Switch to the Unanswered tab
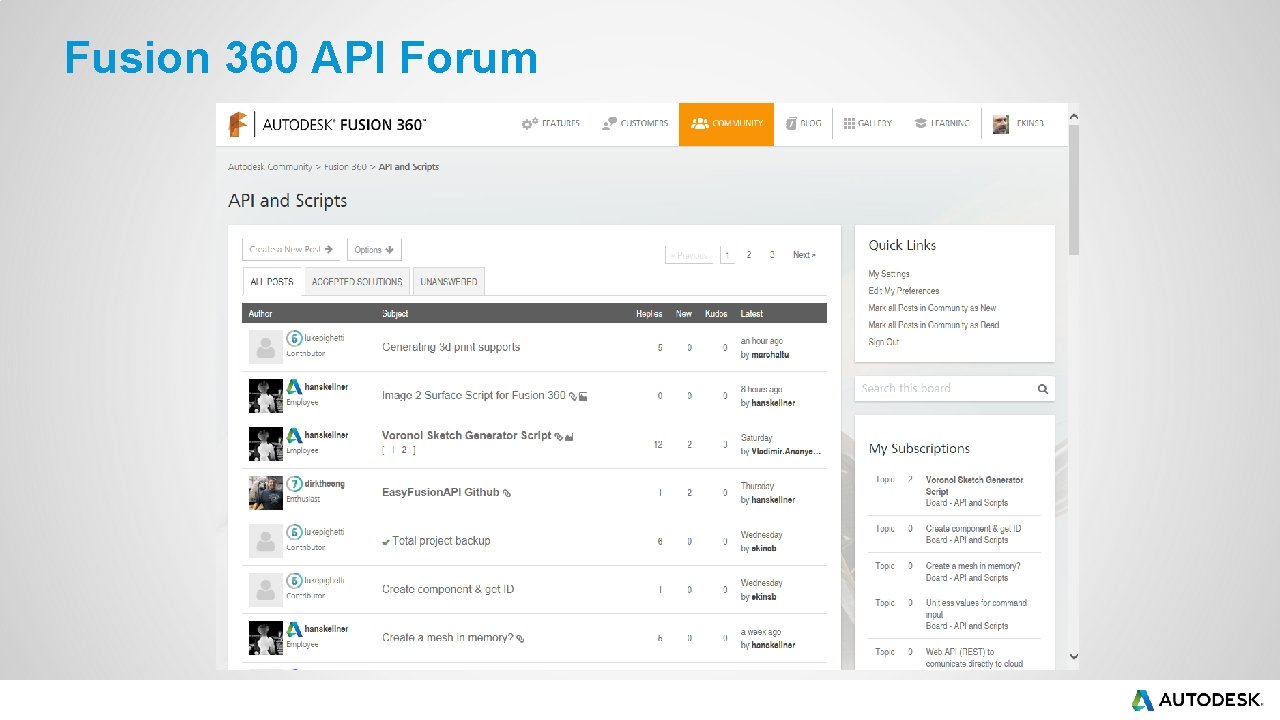This screenshot has height=720, width=1280. tap(449, 282)
